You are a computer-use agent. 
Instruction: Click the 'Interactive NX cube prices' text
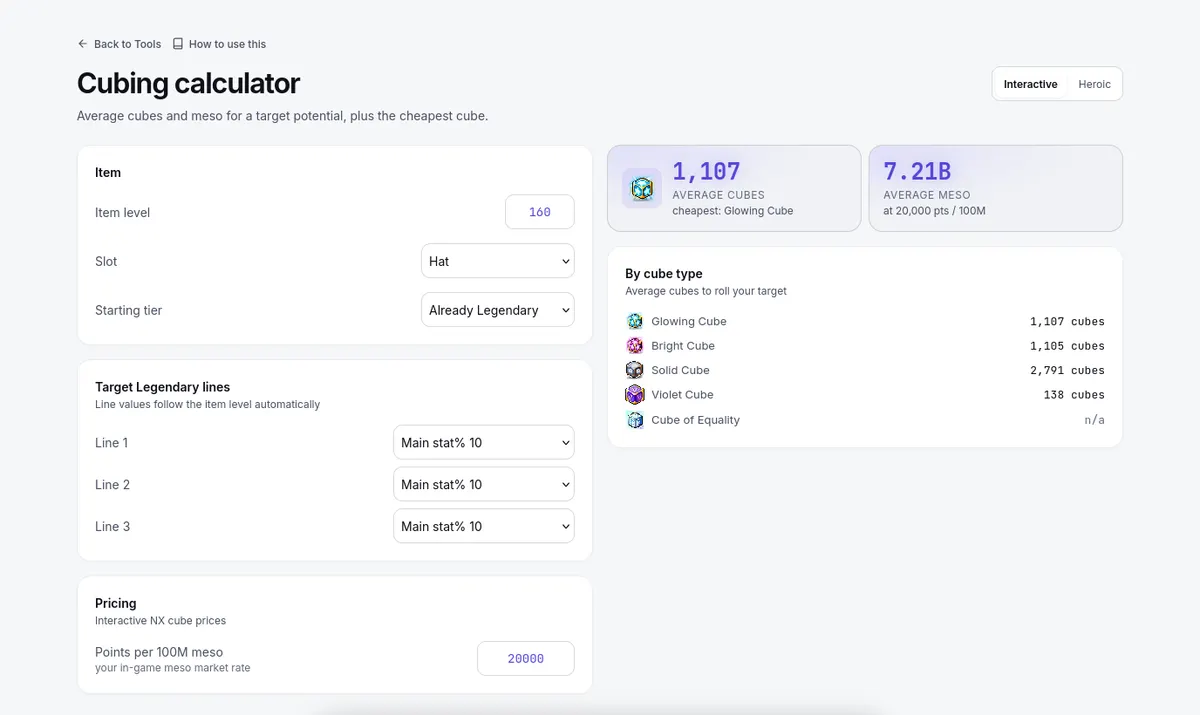161,621
